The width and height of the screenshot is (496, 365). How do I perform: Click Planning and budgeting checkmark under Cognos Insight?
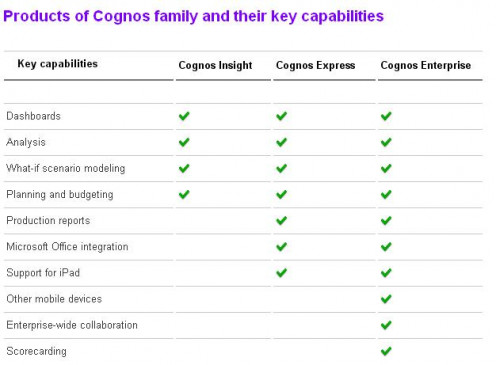[184, 194]
